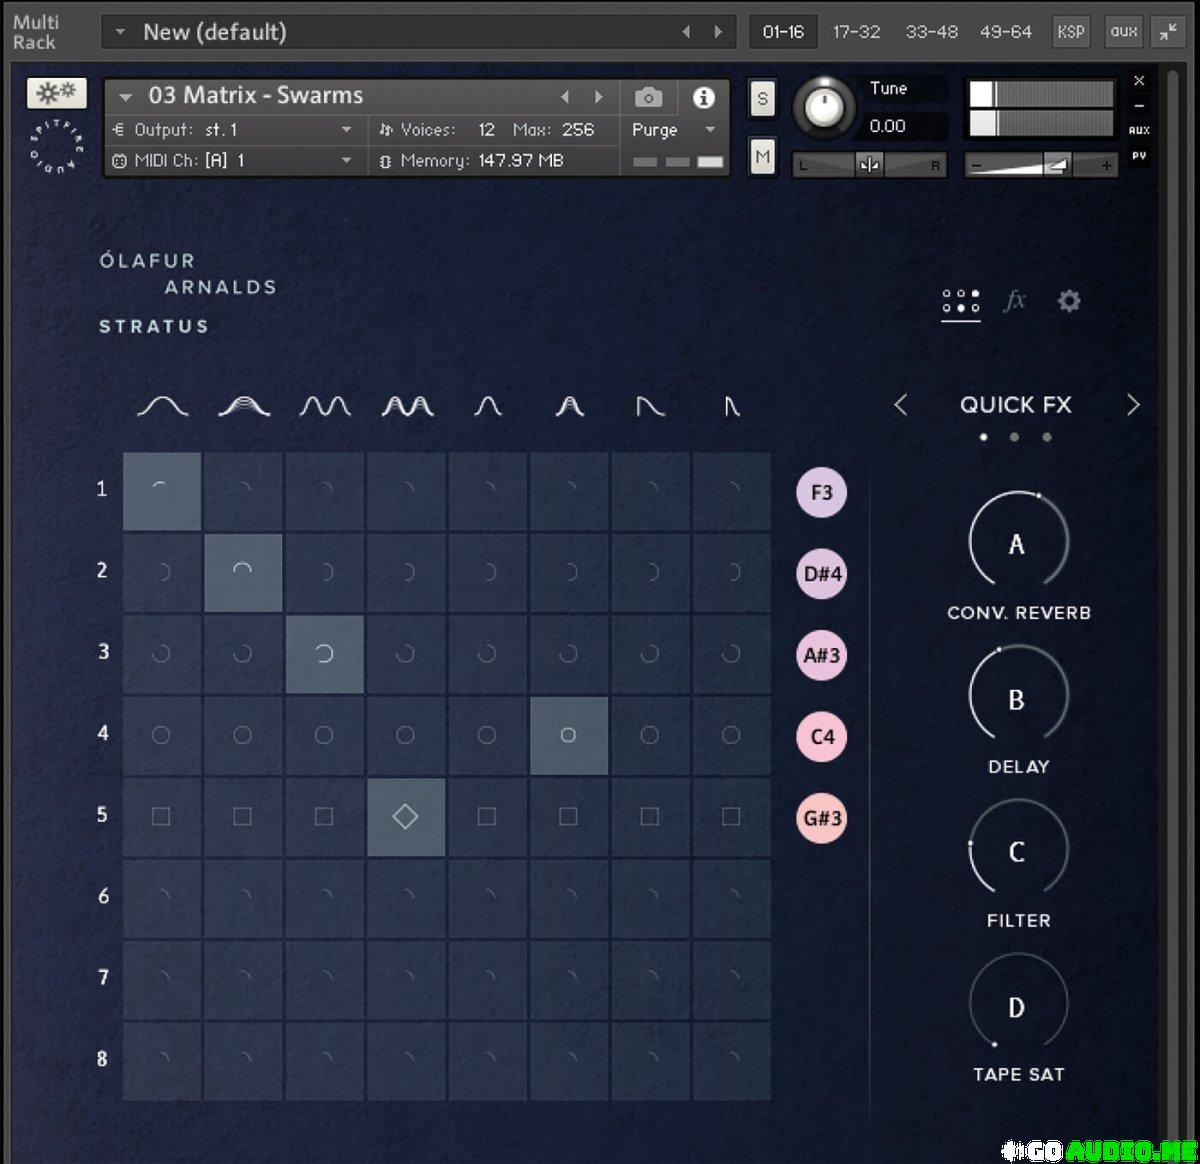
Task: Click the camera snapshot icon
Action: [x=648, y=97]
